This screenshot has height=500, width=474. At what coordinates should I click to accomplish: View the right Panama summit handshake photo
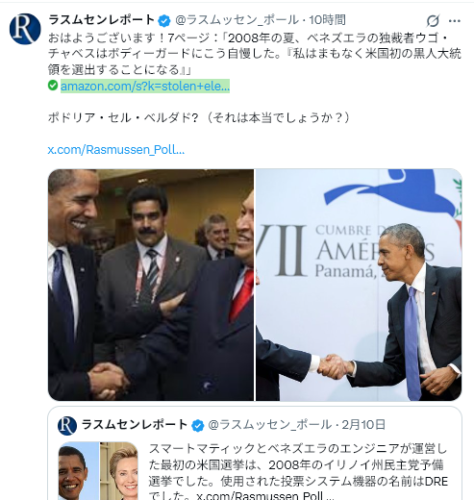pos(359,285)
